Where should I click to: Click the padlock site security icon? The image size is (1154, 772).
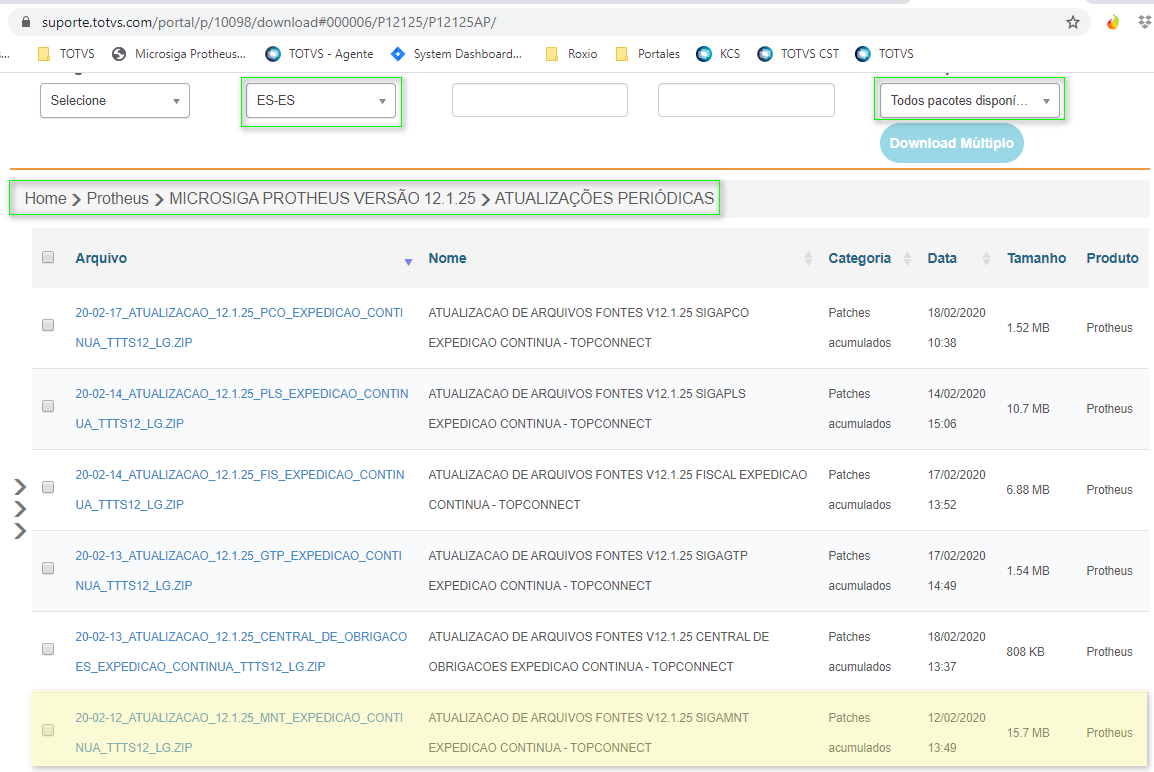tap(26, 22)
